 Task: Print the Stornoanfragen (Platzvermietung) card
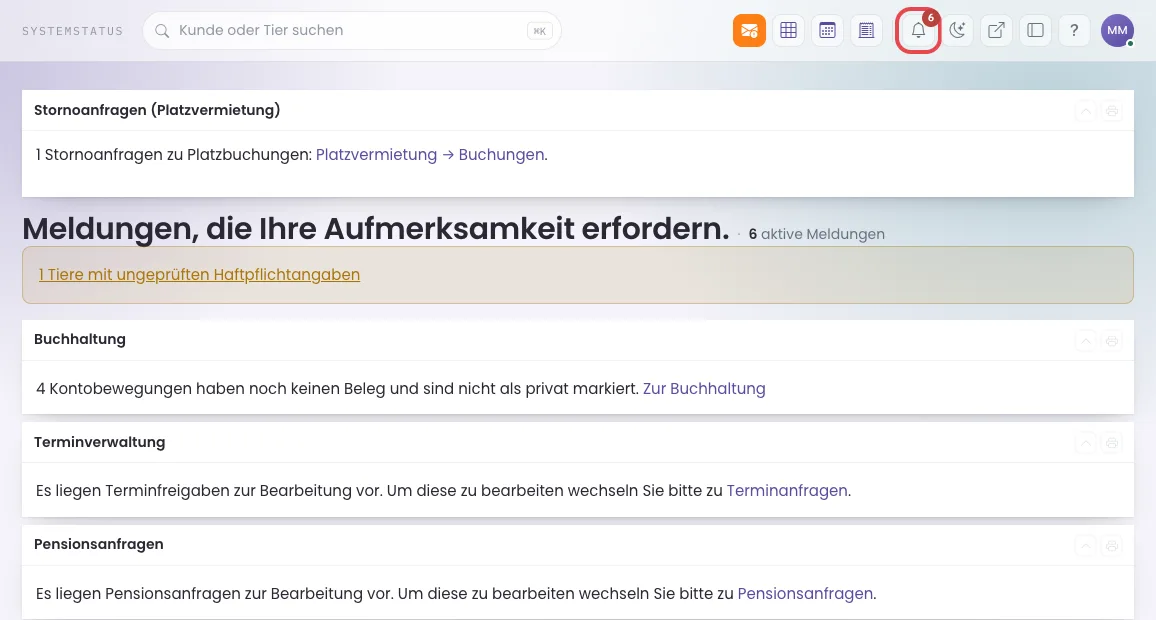tap(1112, 111)
